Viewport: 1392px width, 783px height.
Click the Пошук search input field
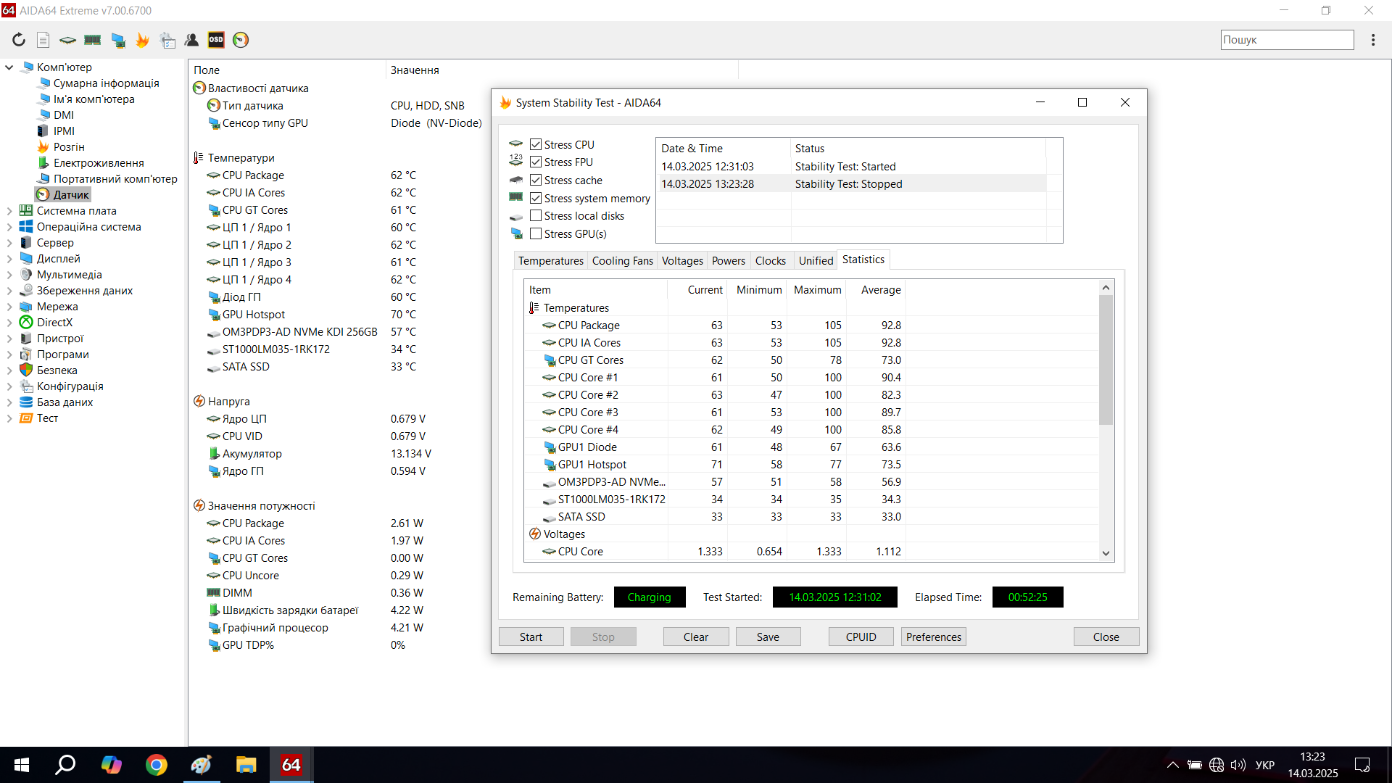(x=1286, y=40)
